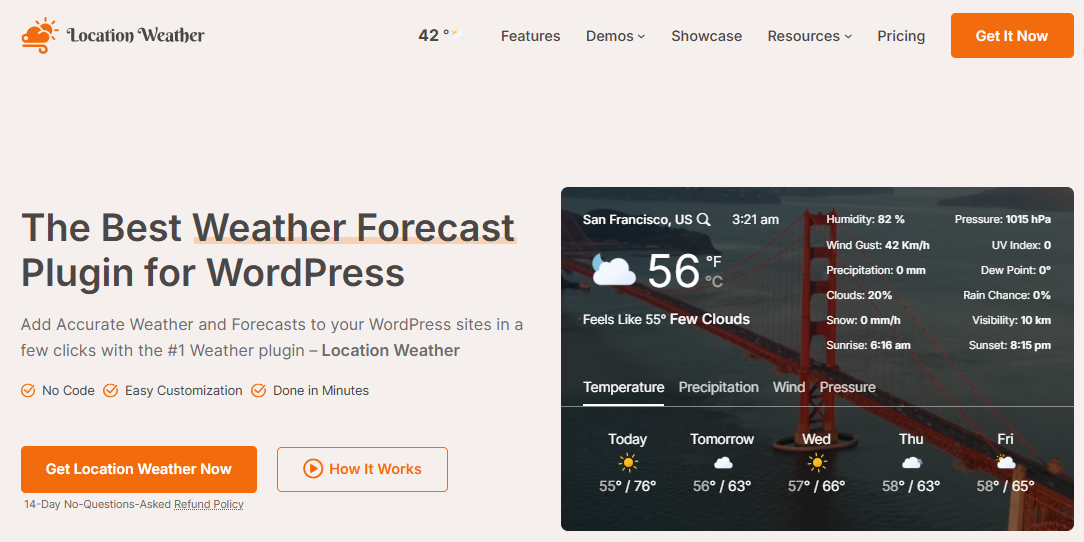Click the Few Clouds condition text
Screen dimensions: 1084x542
click(x=710, y=319)
